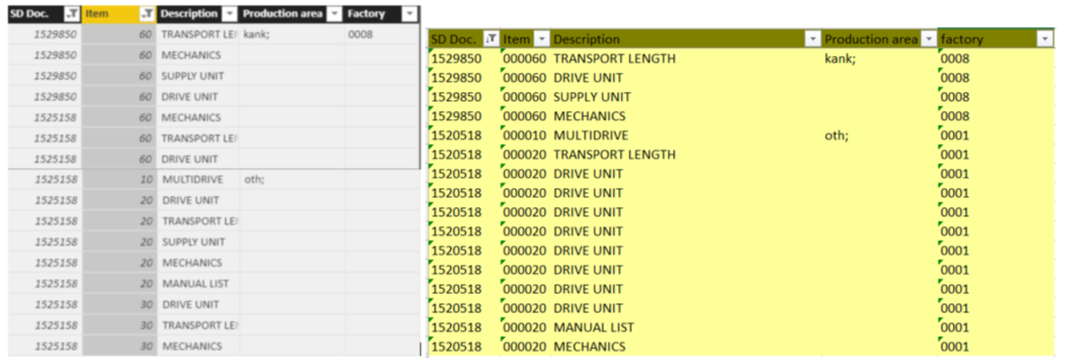
Task: Select 'oth;' cell in left table
Action: 292,180
